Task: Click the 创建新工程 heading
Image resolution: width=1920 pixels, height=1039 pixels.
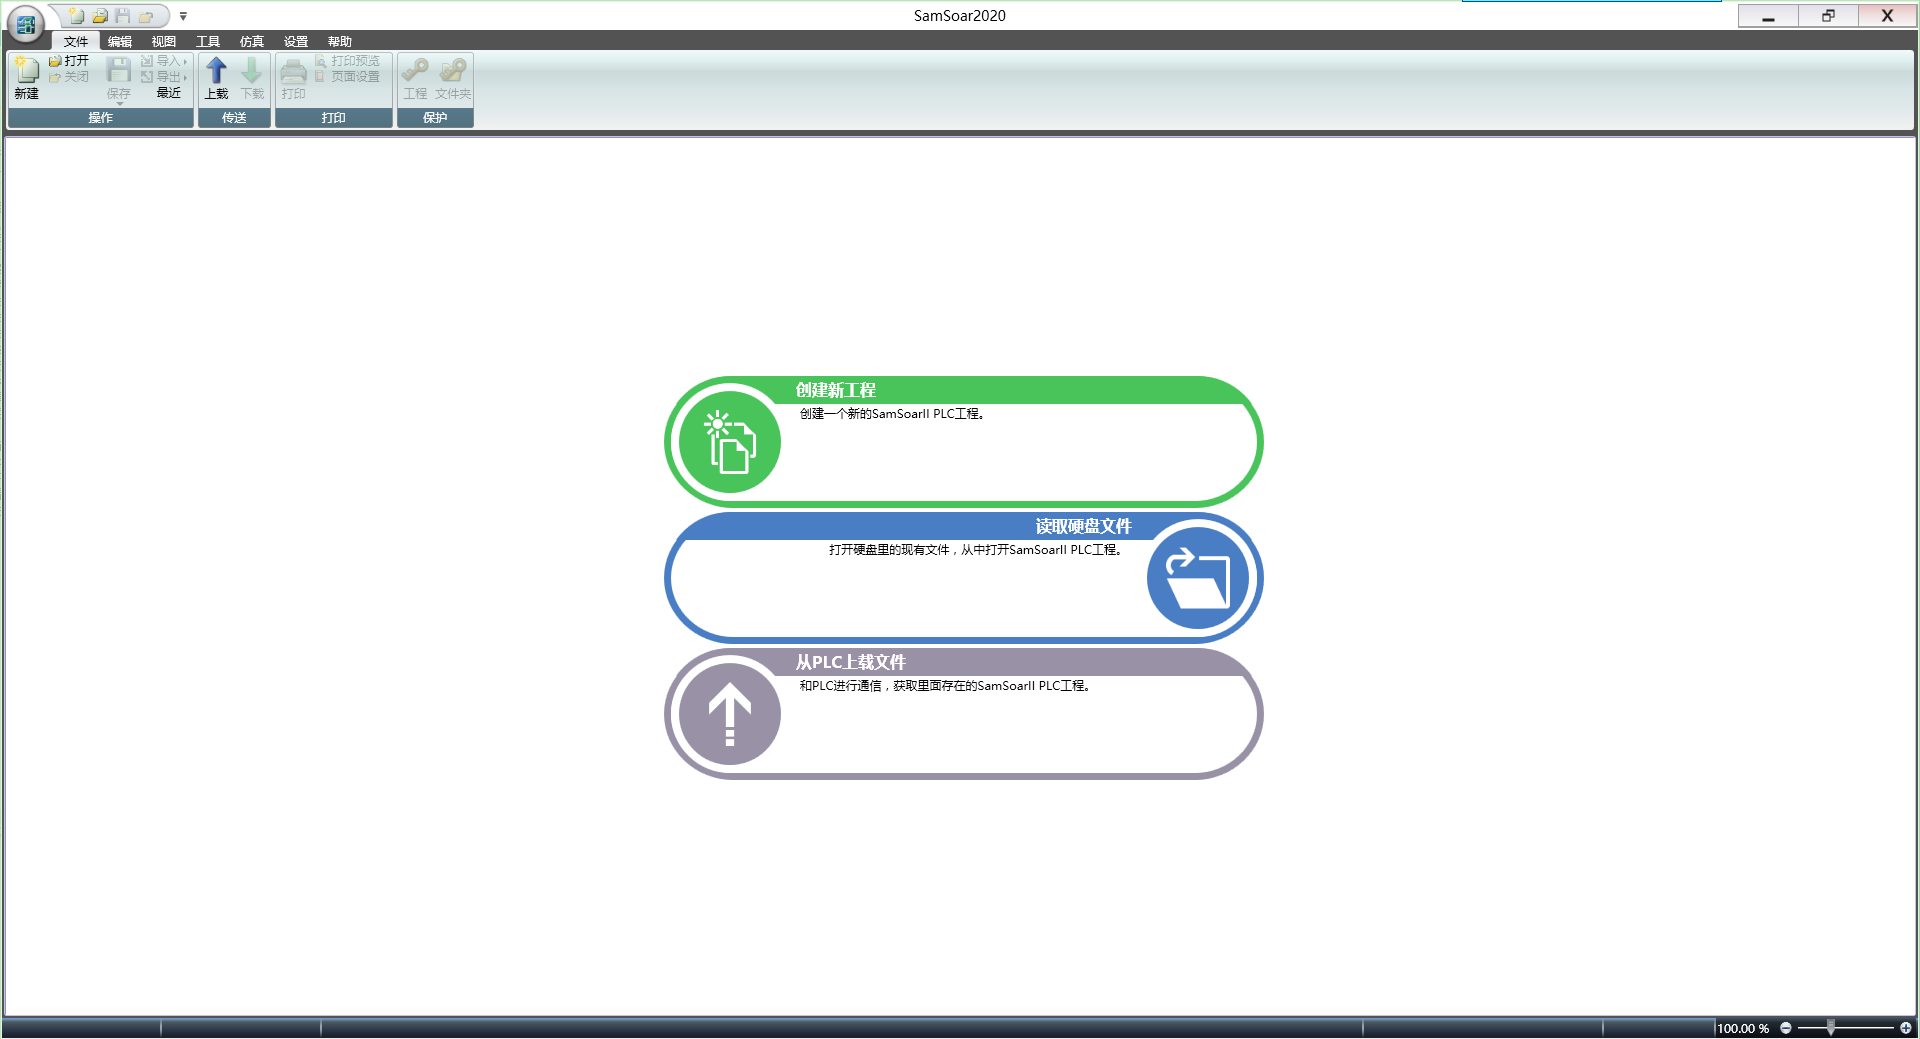Action: point(836,390)
